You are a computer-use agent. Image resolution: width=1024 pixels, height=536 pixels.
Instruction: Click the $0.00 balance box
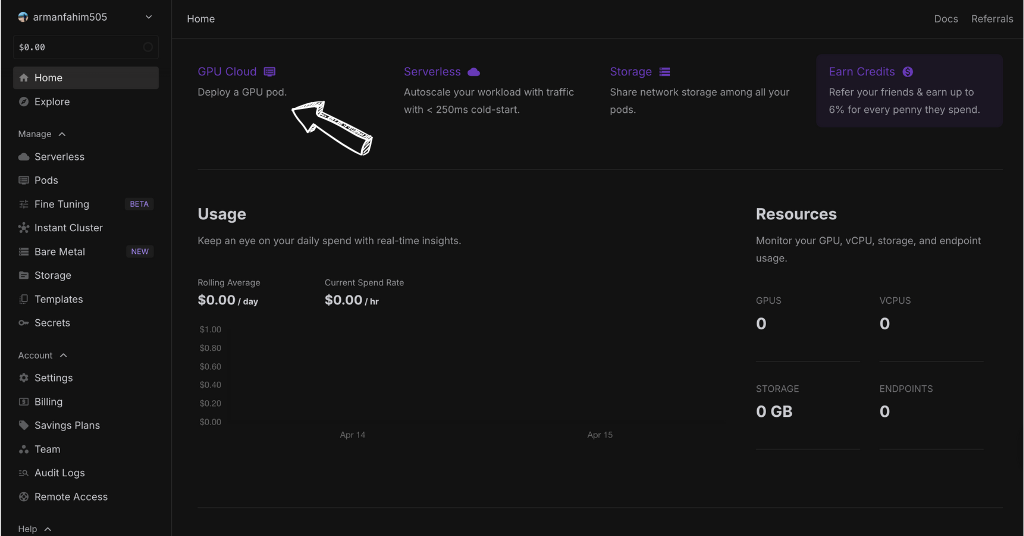[85, 47]
